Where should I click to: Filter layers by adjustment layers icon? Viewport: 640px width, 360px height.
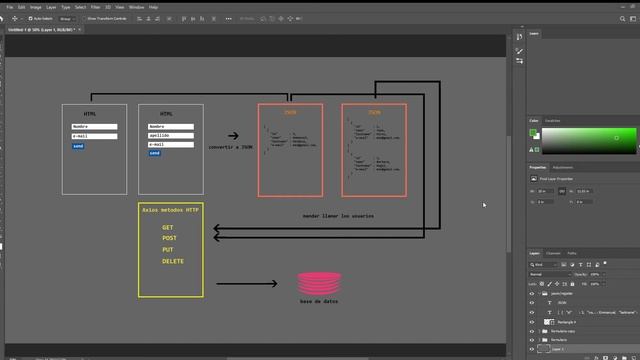click(x=572, y=264)
